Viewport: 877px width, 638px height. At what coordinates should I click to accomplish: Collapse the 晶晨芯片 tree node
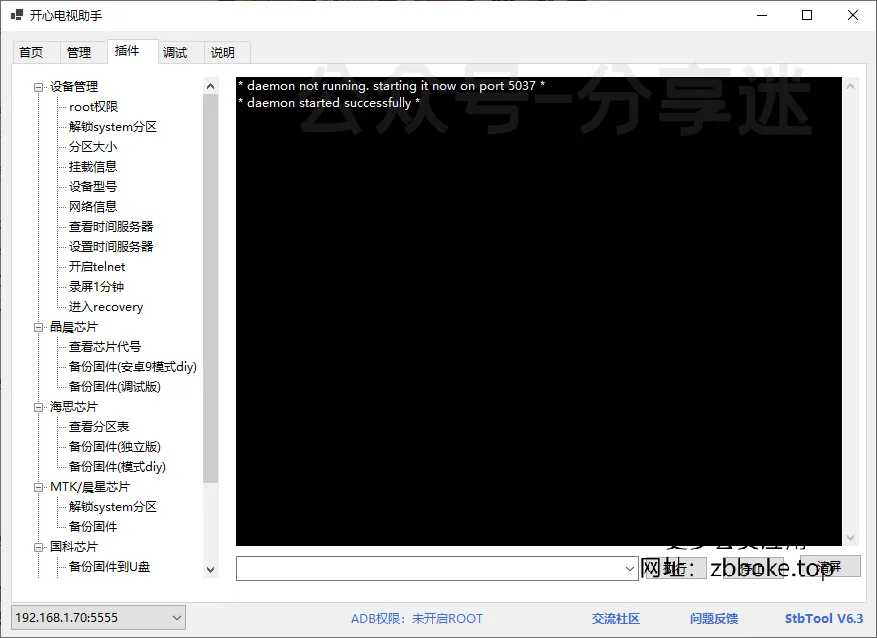coord(39,327)
